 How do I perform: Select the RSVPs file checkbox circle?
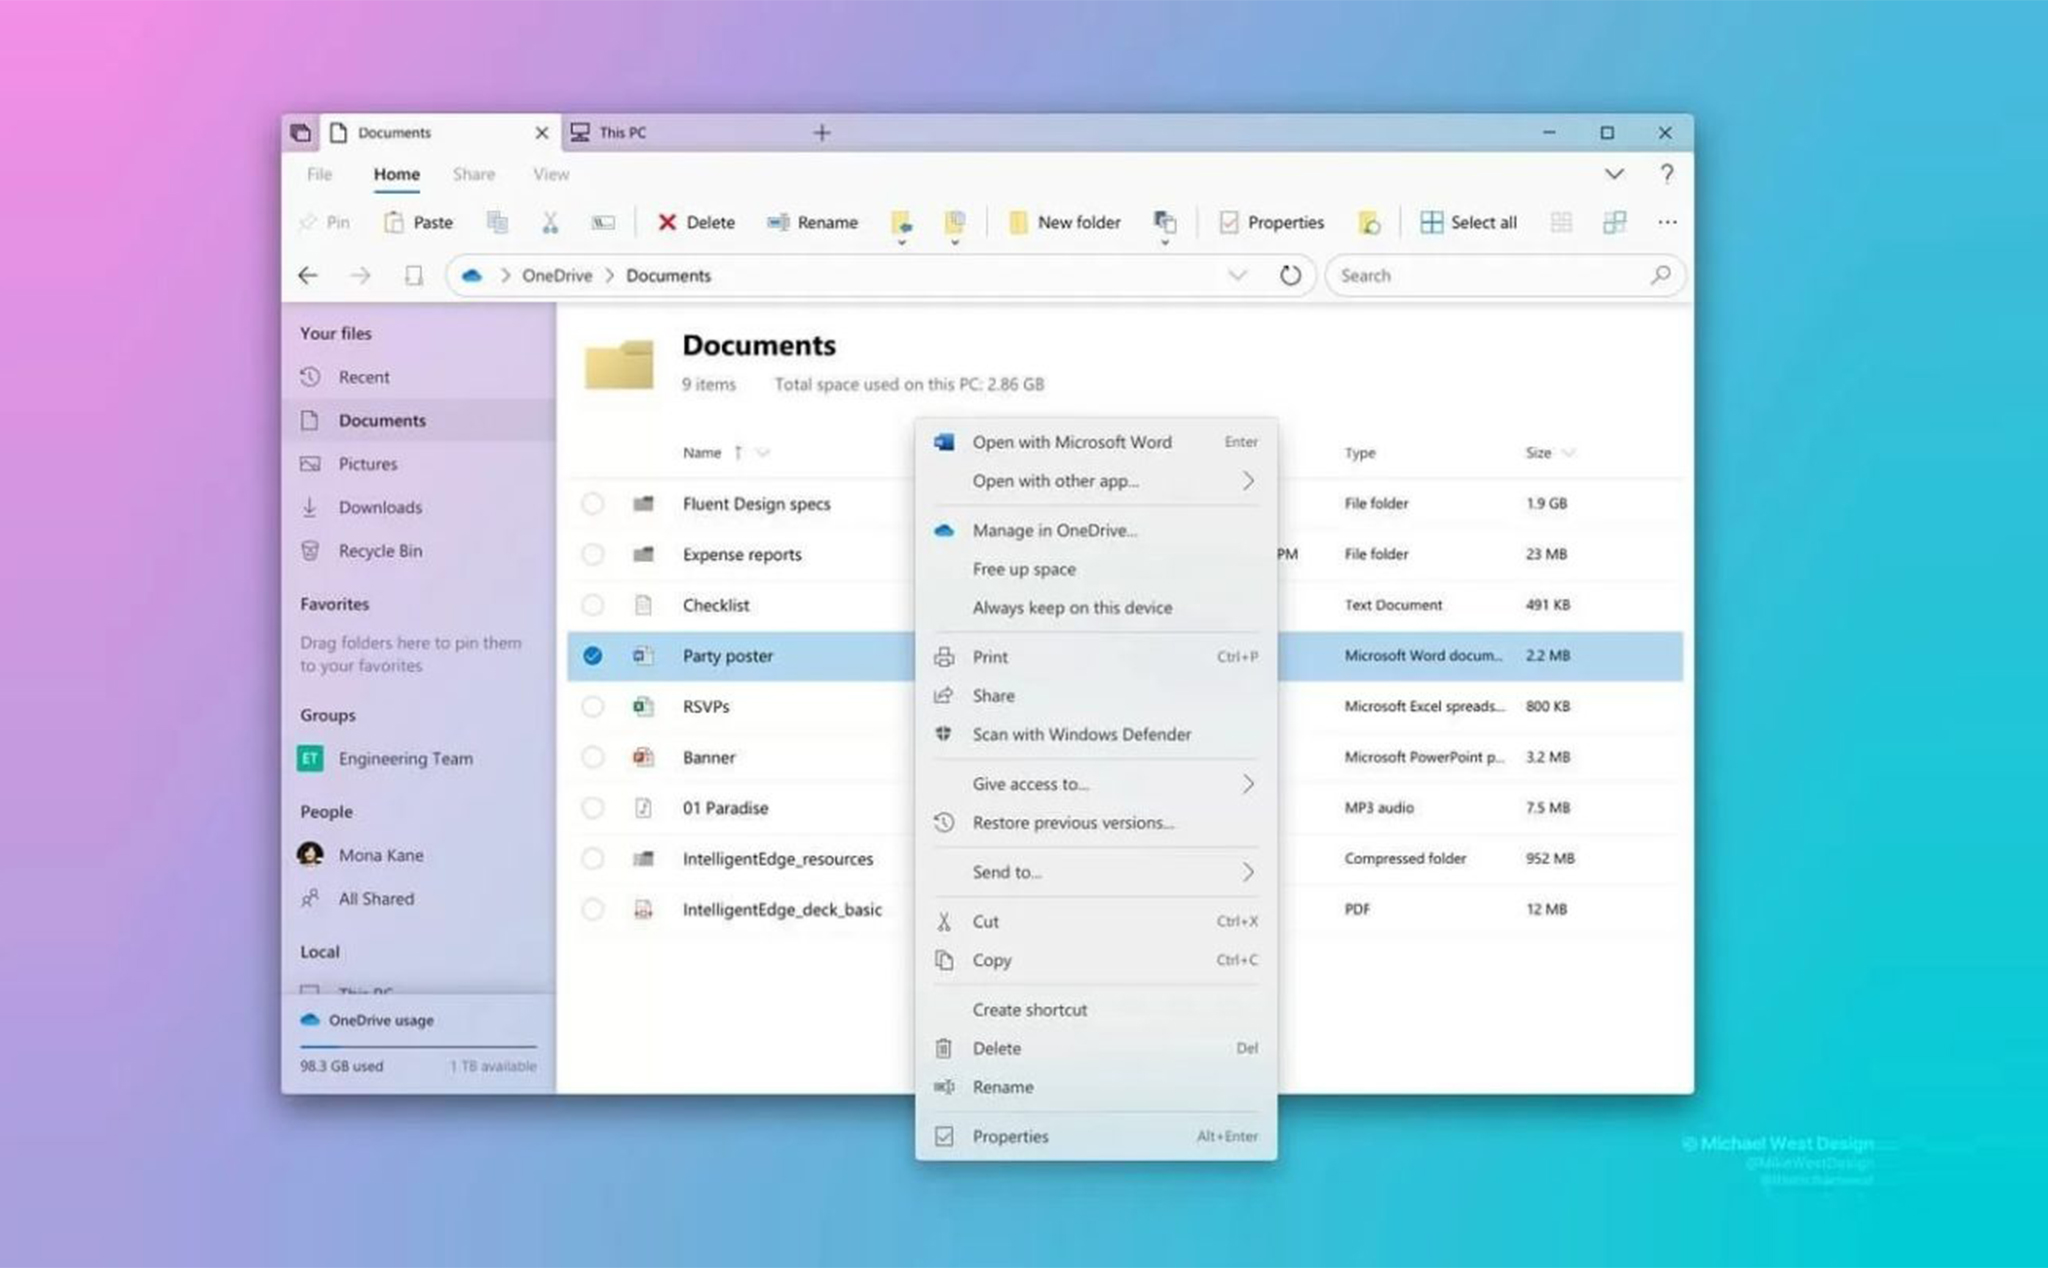pyautogui.click(x=593, y=706)
